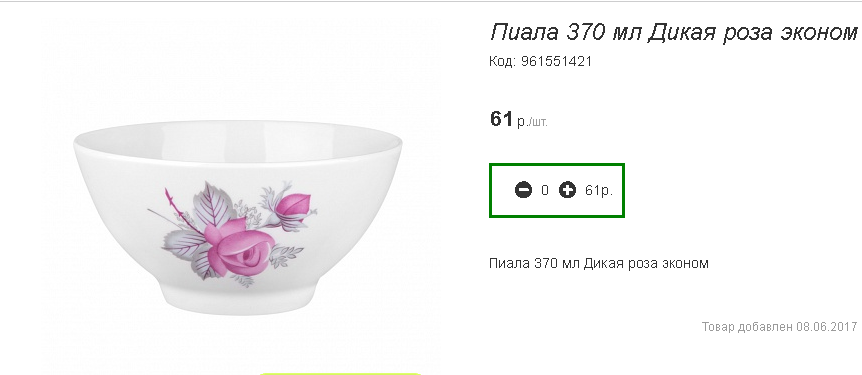
Task: Increase quantity with the plus icon
Action: pos(567,190)
